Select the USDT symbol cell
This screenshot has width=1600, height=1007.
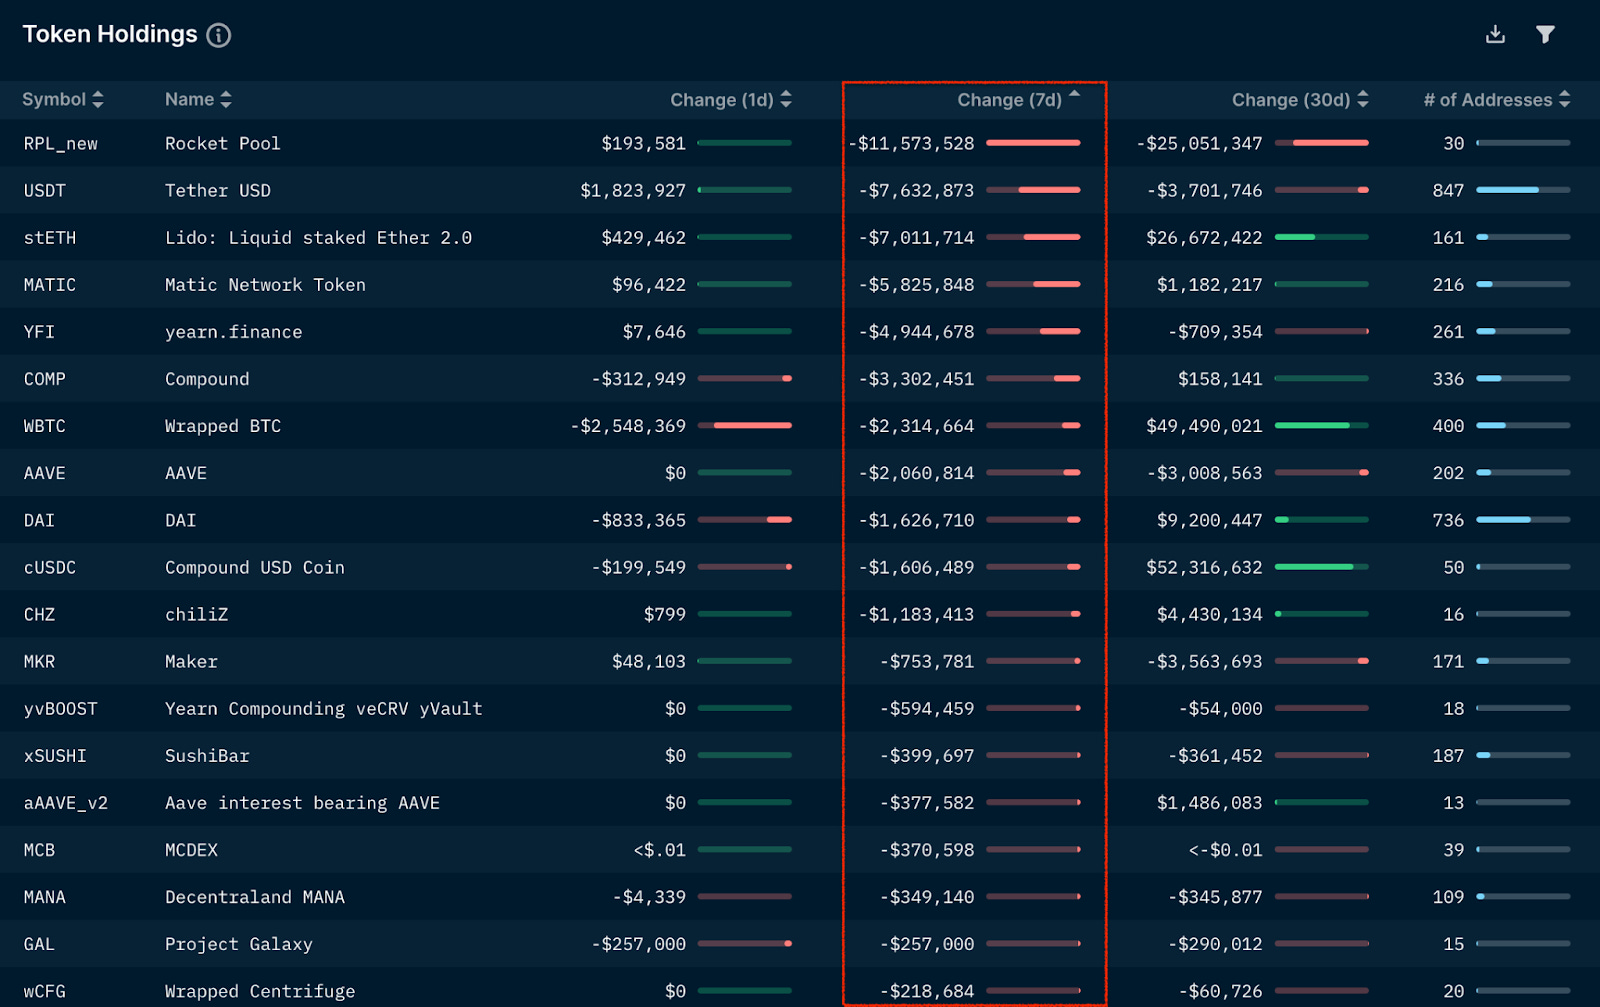point(45,191)
